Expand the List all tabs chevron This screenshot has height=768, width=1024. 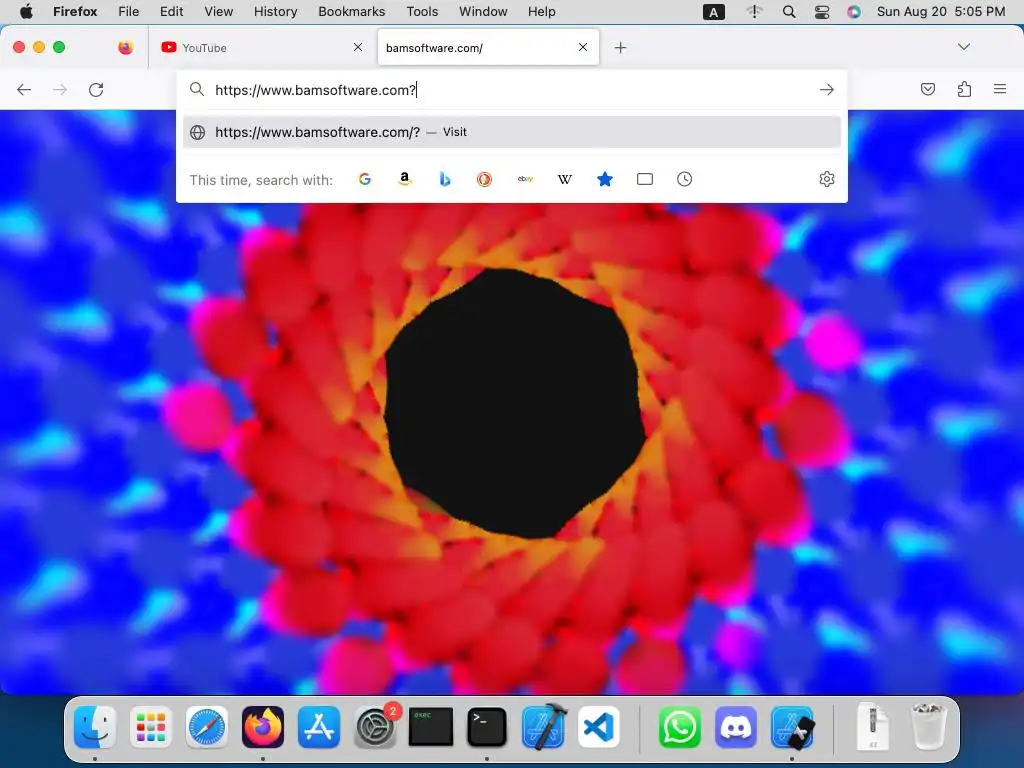pos(964,47)
